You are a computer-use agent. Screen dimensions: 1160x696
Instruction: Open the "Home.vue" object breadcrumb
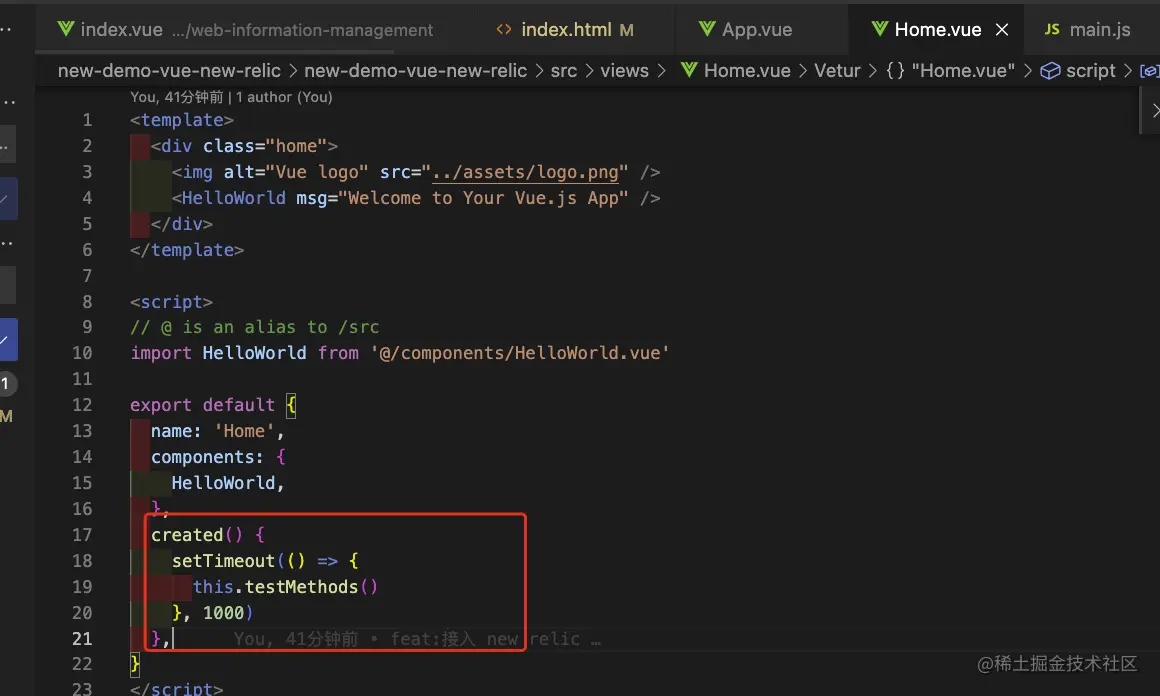(963, 70)
